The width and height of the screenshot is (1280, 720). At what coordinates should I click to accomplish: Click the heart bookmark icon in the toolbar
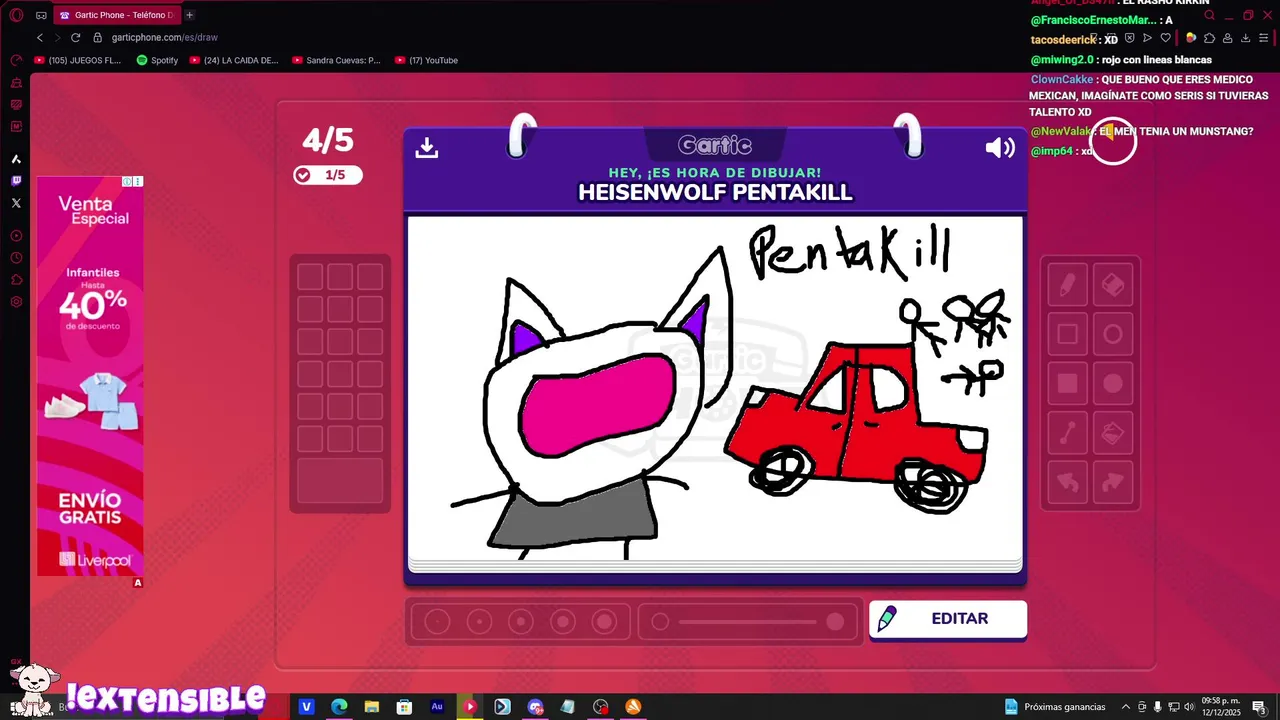[x=1167, y=38]
